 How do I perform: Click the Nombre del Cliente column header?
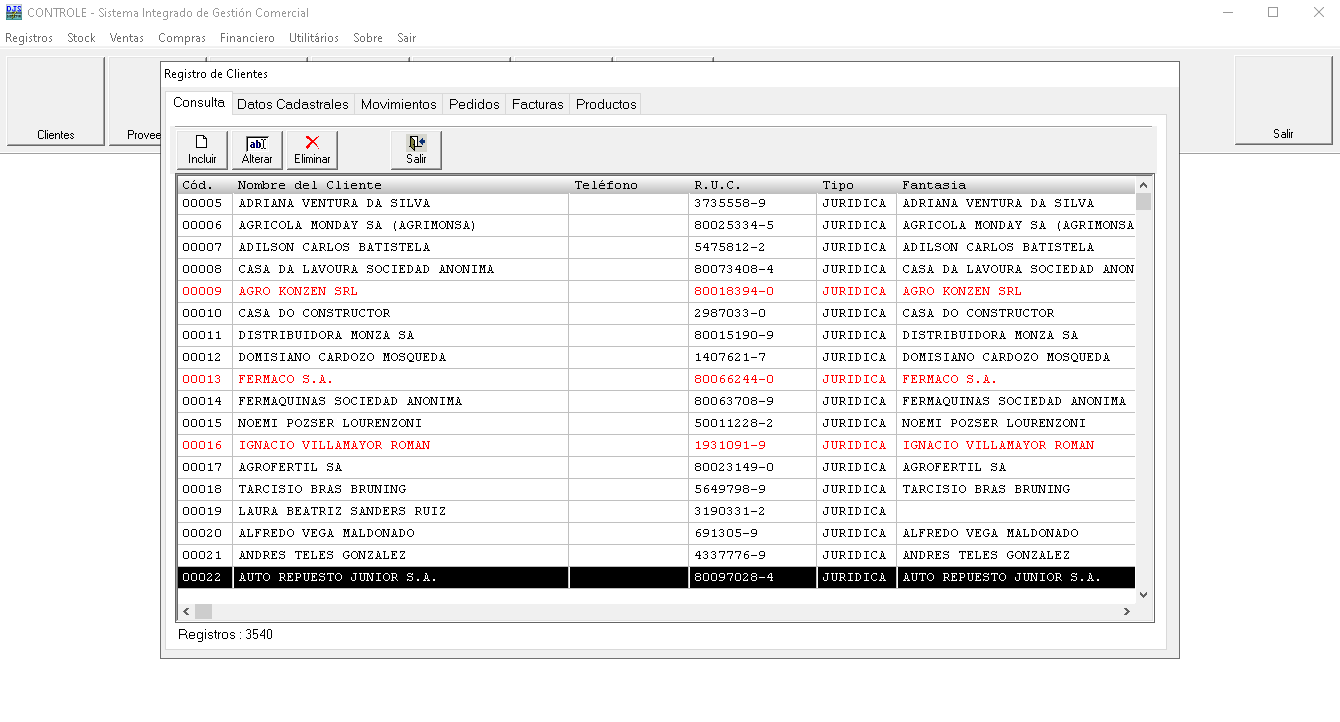[310, 185]
